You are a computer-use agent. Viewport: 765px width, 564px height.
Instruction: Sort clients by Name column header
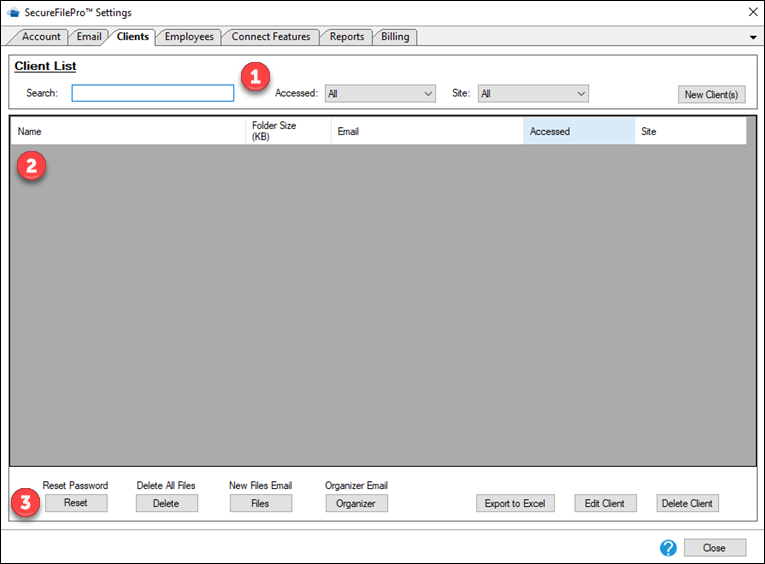128,131
